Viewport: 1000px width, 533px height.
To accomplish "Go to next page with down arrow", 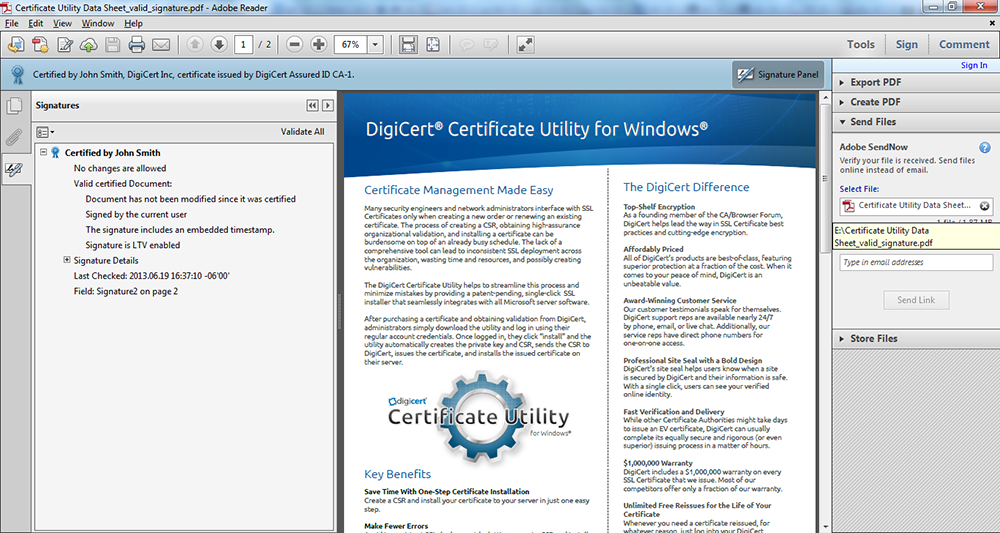I will (219, 45).
